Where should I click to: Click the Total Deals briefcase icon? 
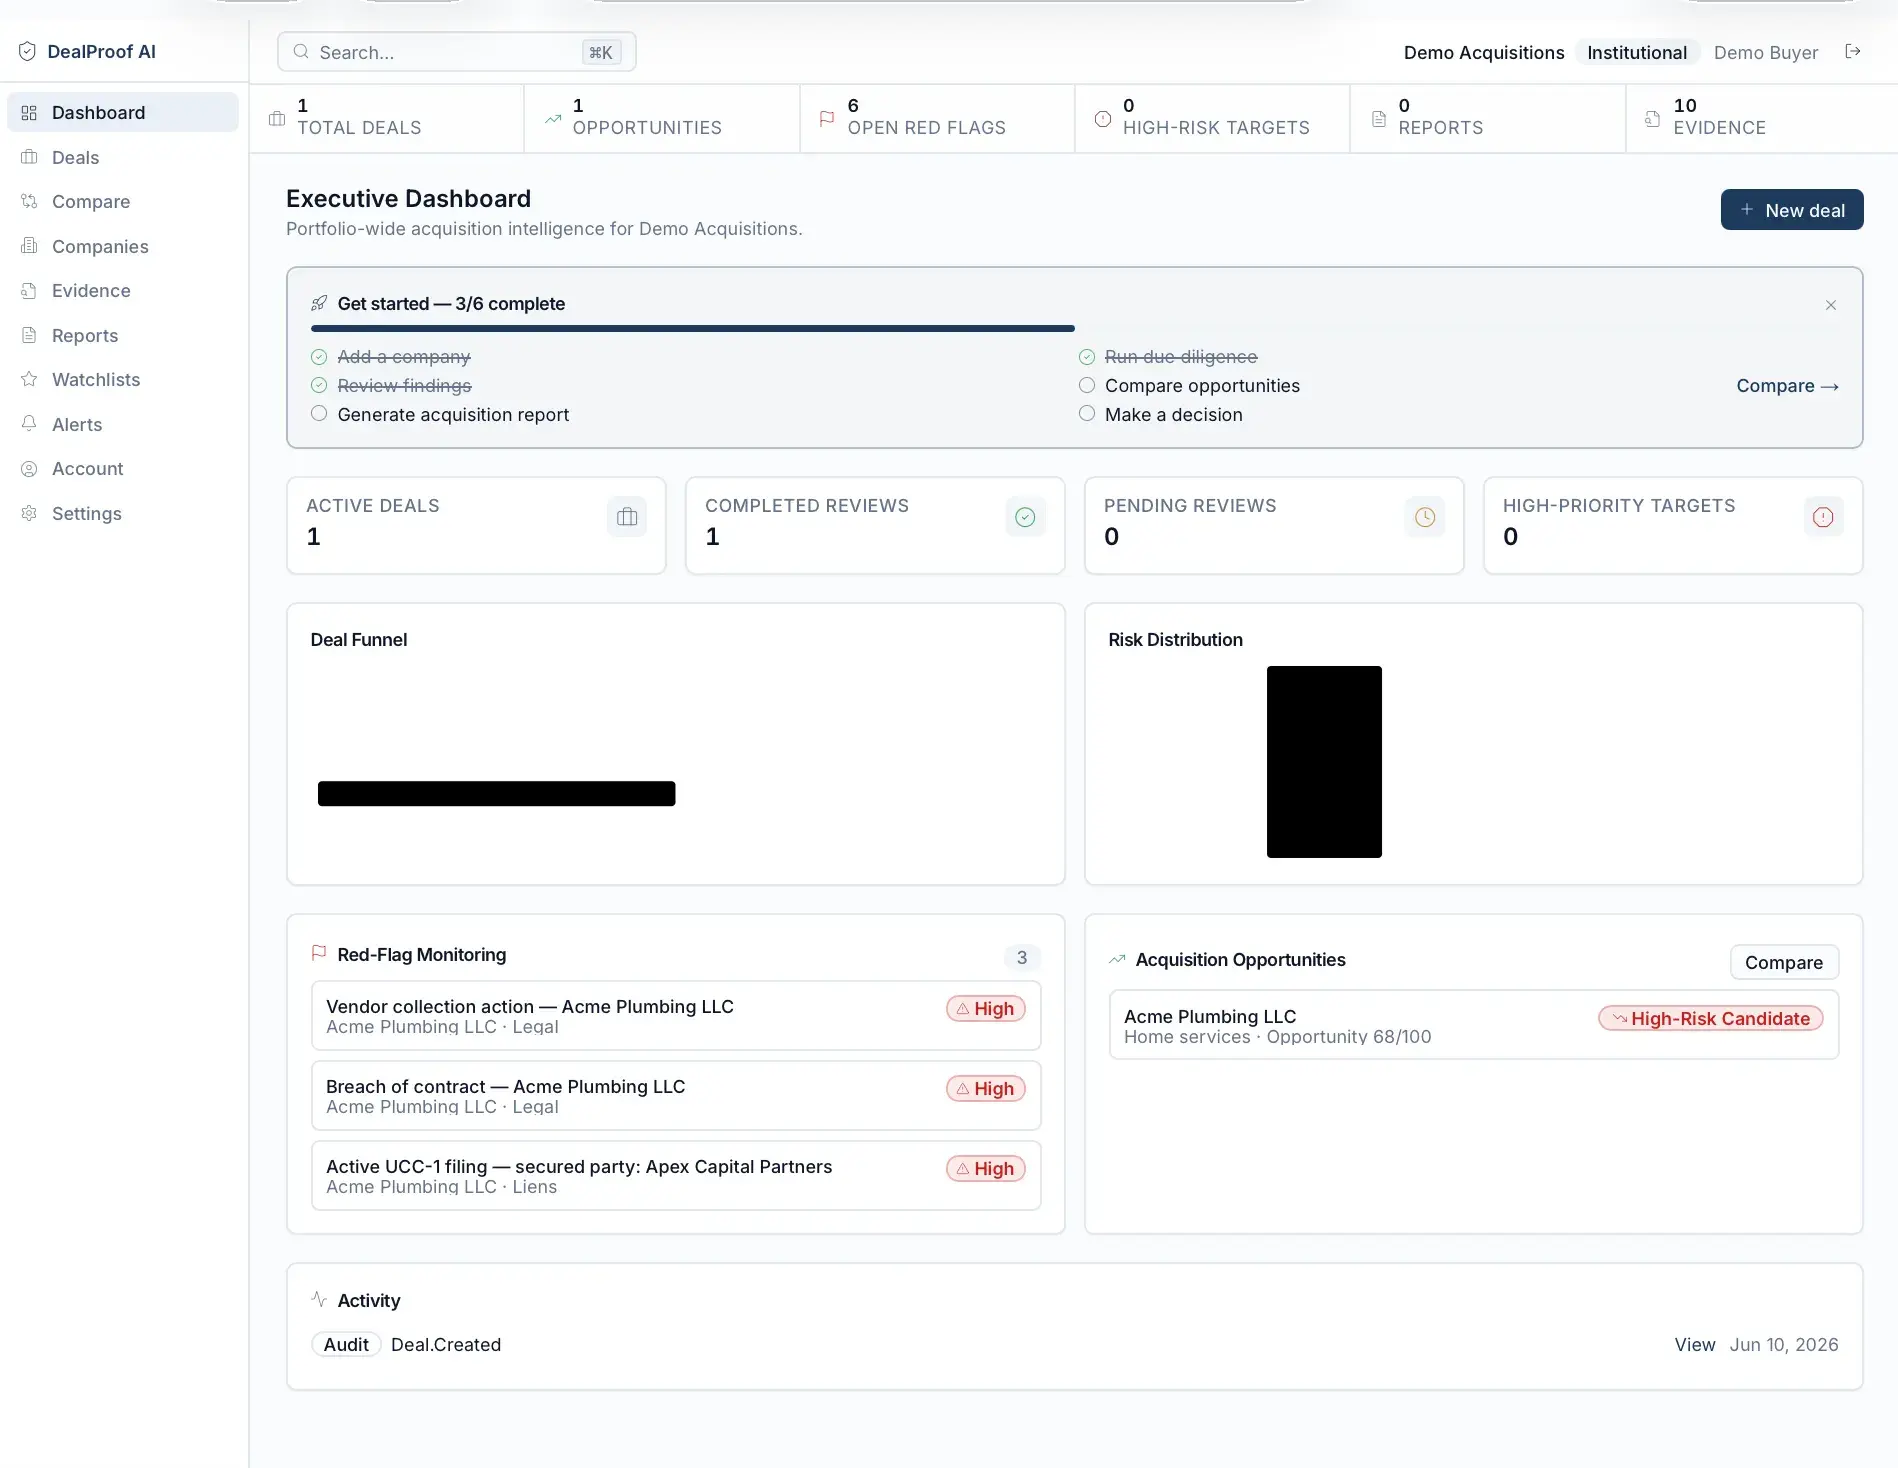click(x=277, y=119)
